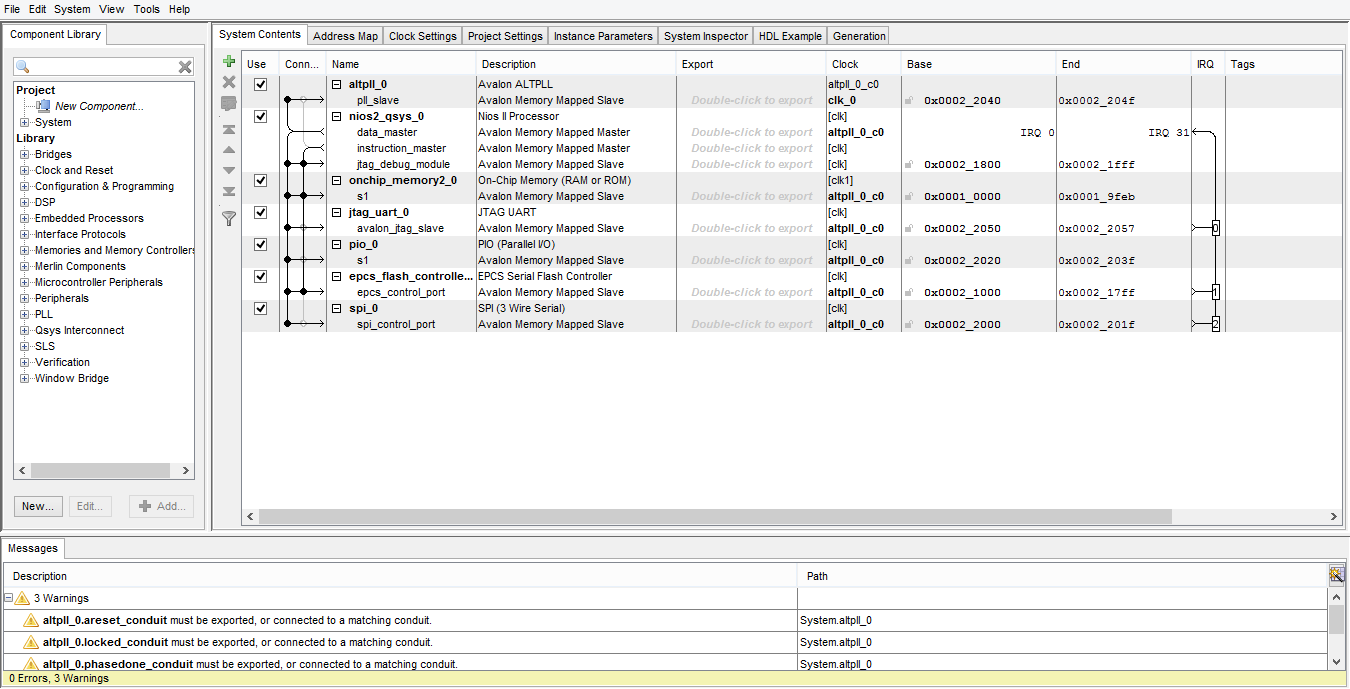1350x689 pixels.
Task: Expand the Bridges library category
Action: [x=25, y=154]
